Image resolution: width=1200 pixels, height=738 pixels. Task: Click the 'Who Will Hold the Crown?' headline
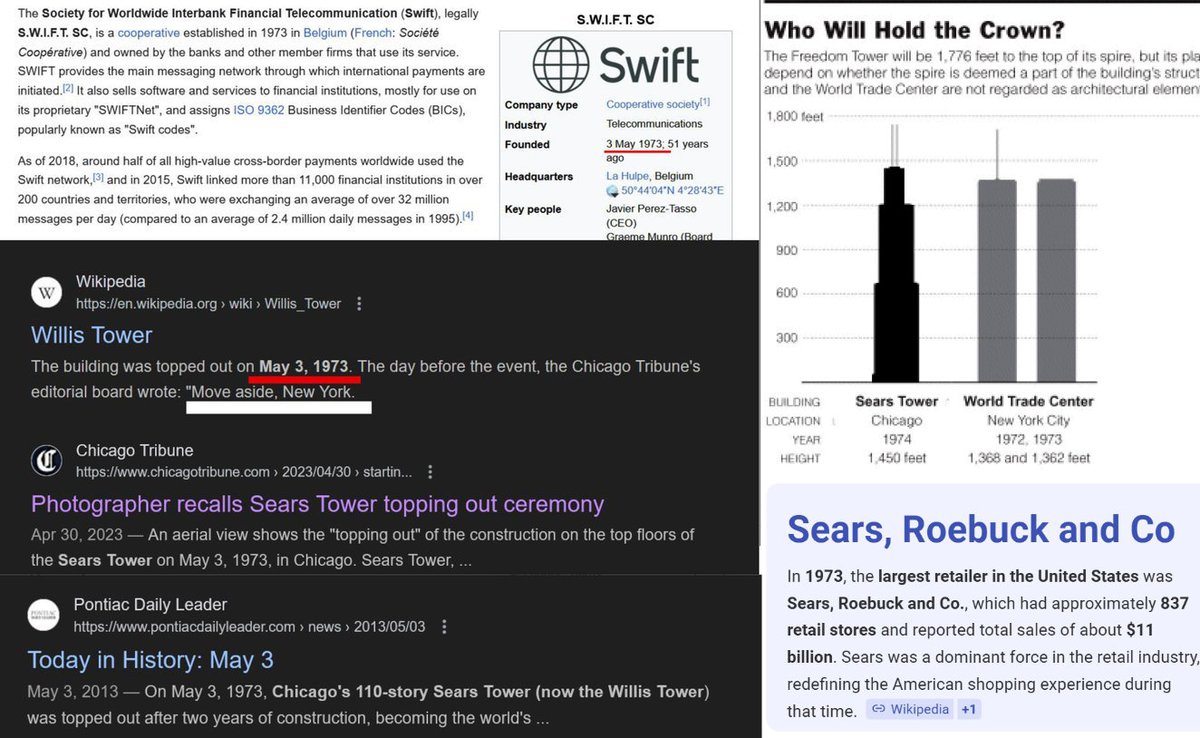point(915,28)
